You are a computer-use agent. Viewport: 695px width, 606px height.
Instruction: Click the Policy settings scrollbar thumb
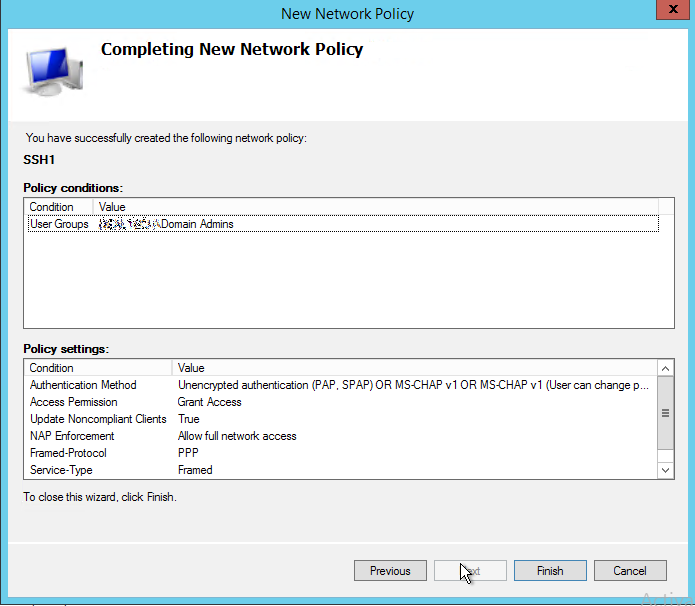coord(667,413)
